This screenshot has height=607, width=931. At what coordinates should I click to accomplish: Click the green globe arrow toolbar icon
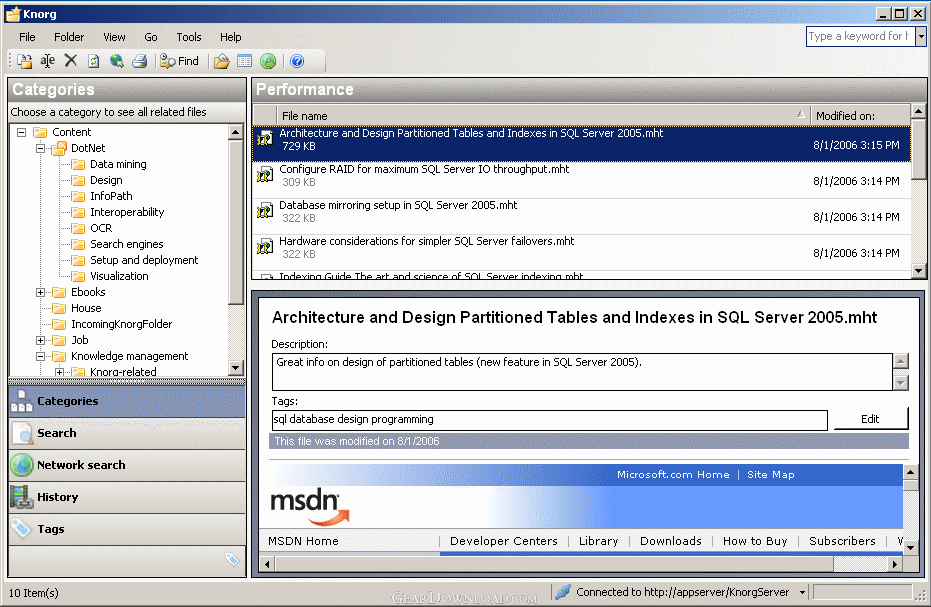pos(268,61)
